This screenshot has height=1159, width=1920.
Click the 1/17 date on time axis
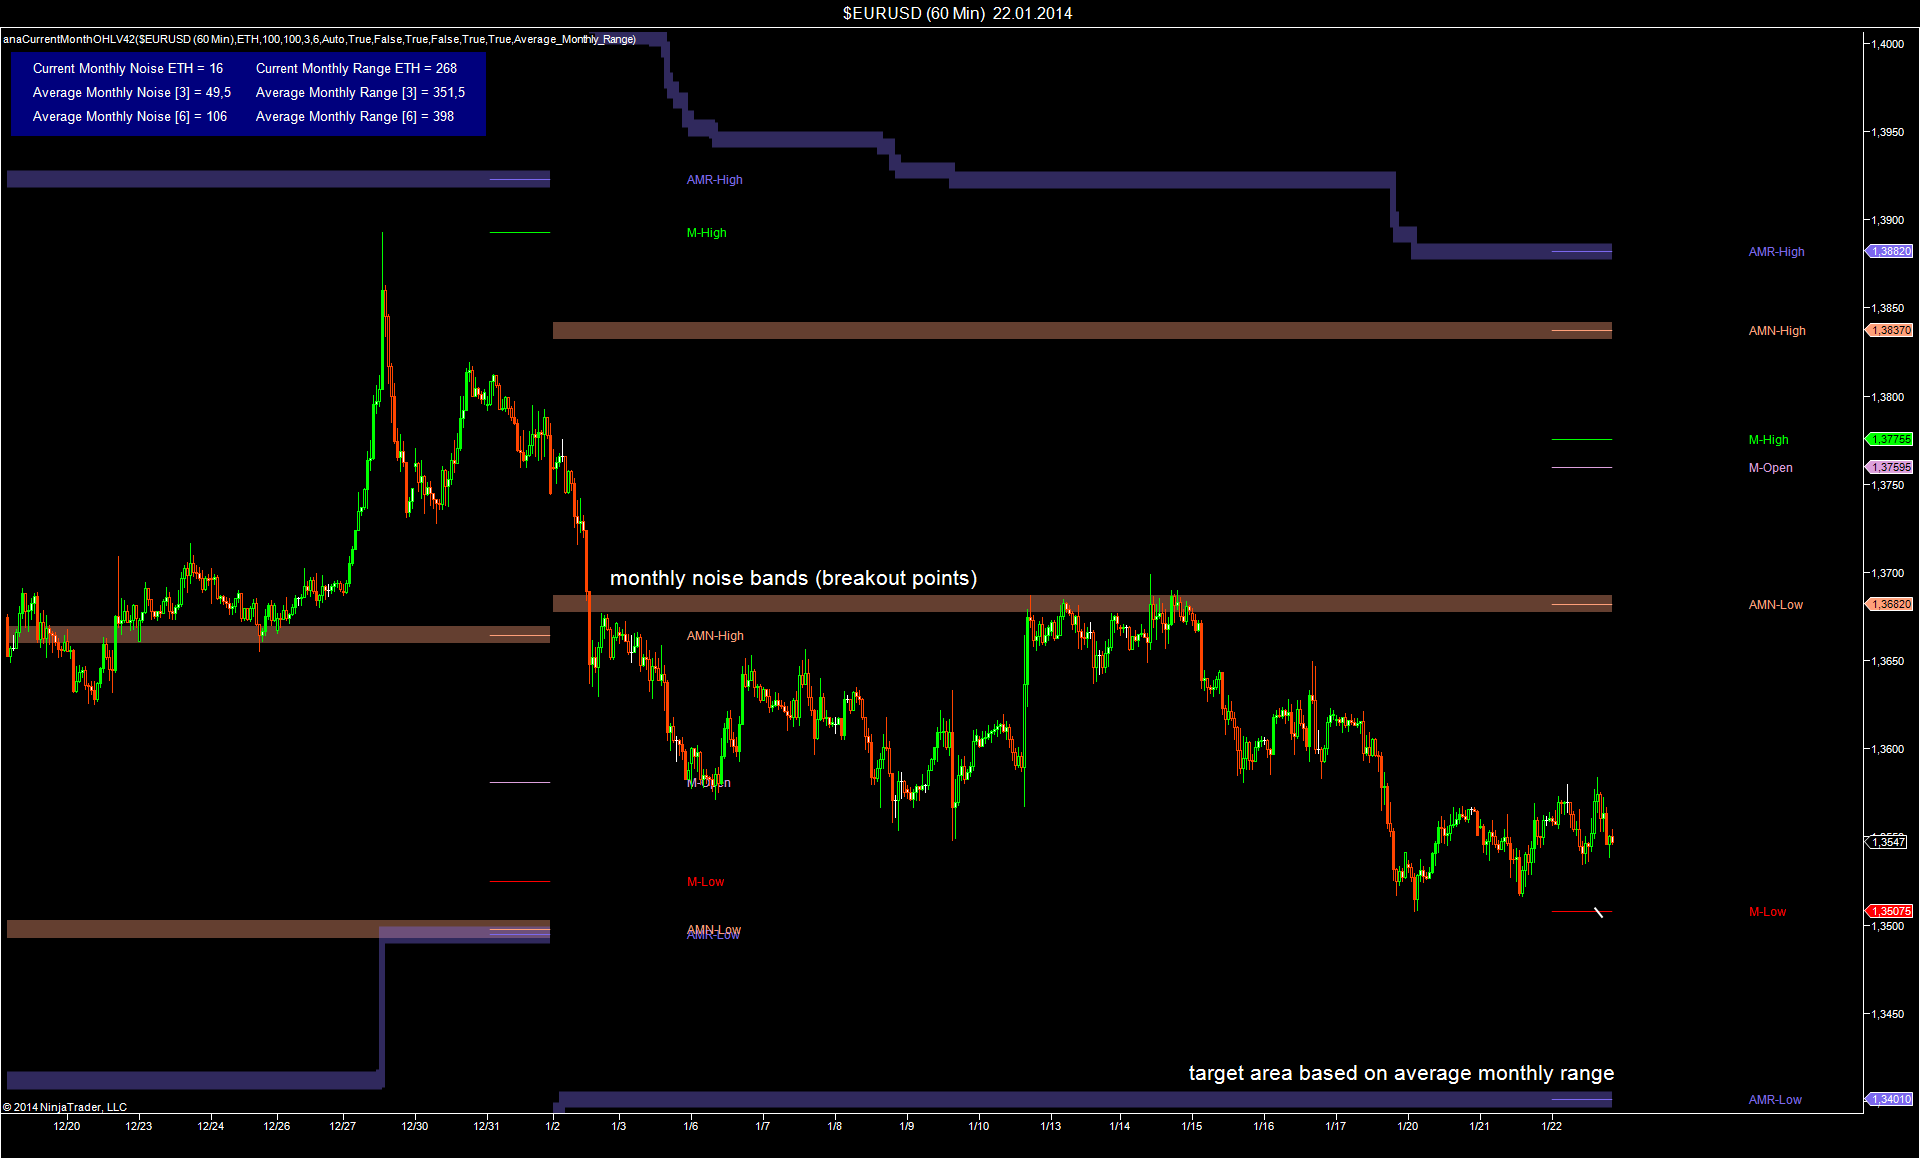1336,1126
